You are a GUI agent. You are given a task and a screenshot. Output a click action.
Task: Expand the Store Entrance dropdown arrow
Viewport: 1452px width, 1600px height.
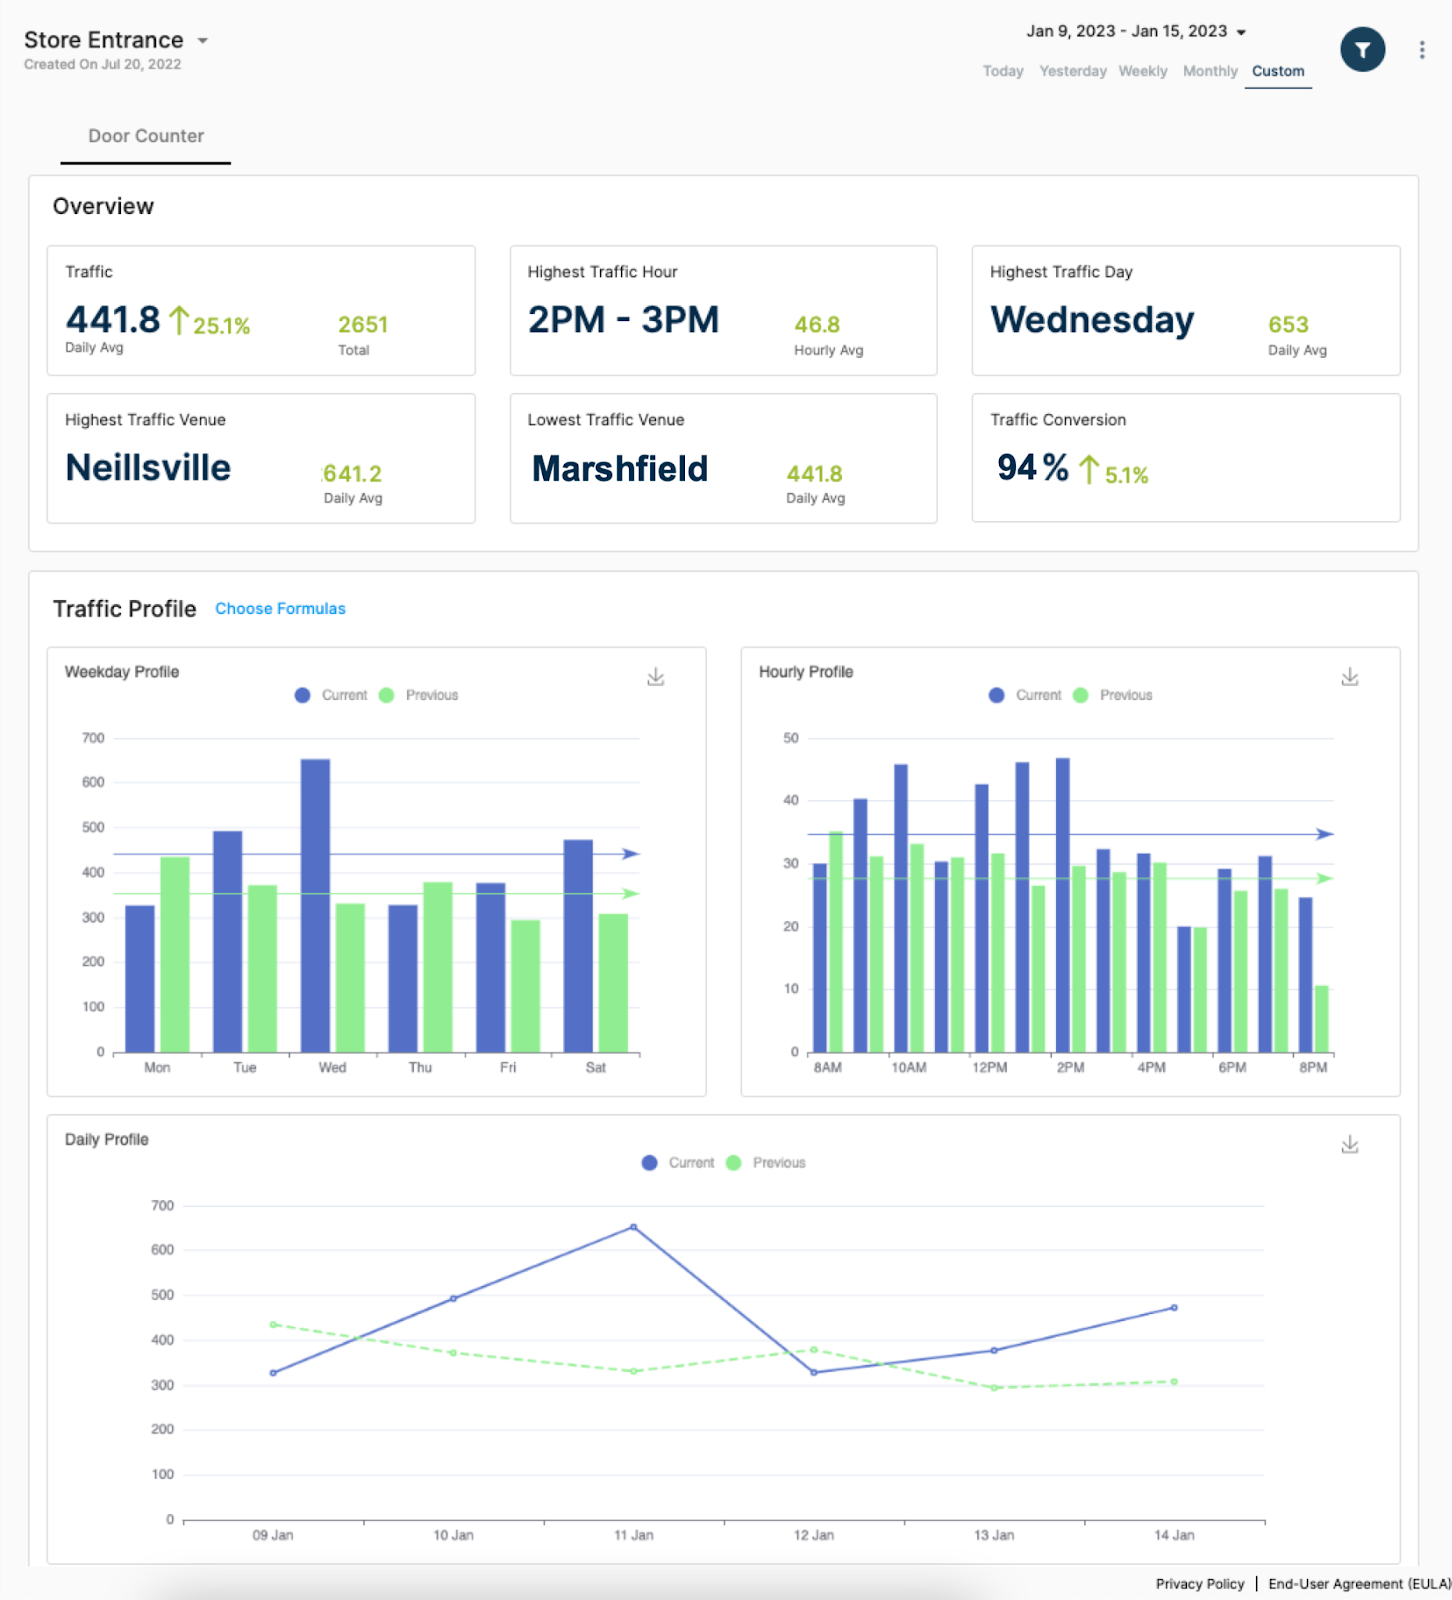[202, 41]
